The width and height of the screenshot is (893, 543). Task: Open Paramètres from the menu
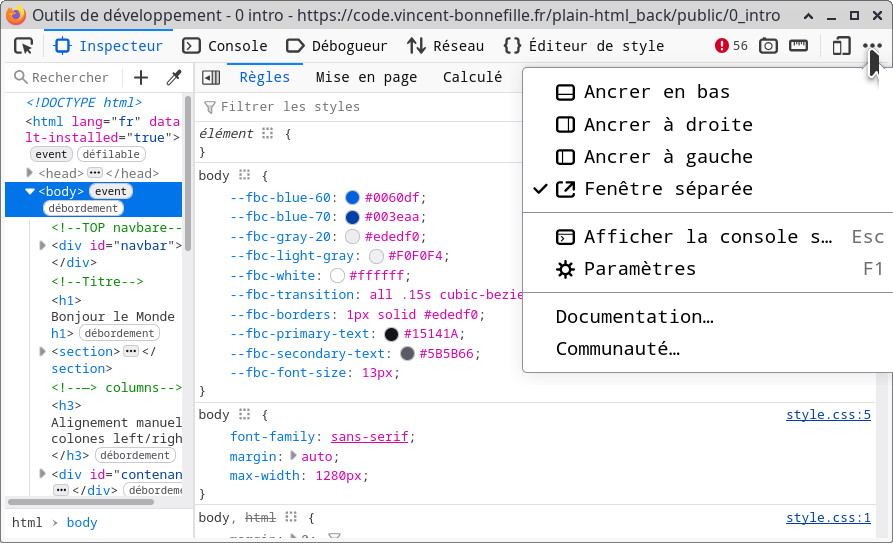click(639, 269)
